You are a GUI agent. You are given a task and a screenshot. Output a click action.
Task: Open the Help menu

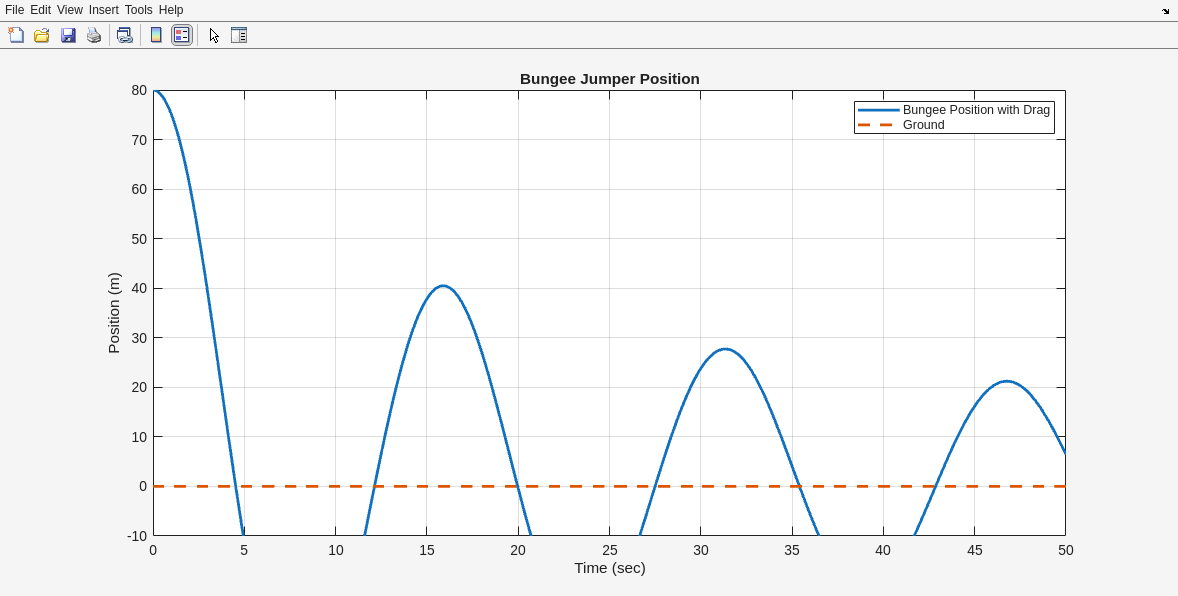pyautogui.click(x=171, y=10)
